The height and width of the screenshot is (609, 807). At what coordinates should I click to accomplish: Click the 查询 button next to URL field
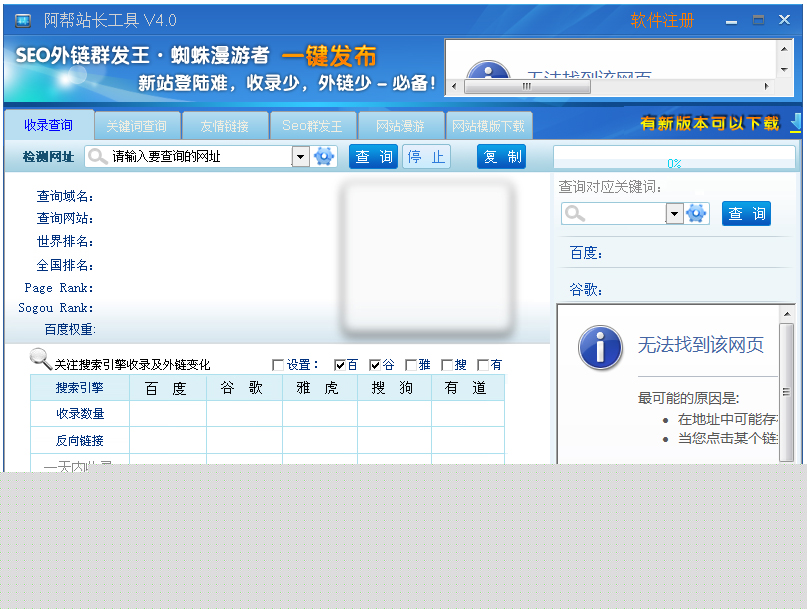pyautogui.click(x=374, y=156)
